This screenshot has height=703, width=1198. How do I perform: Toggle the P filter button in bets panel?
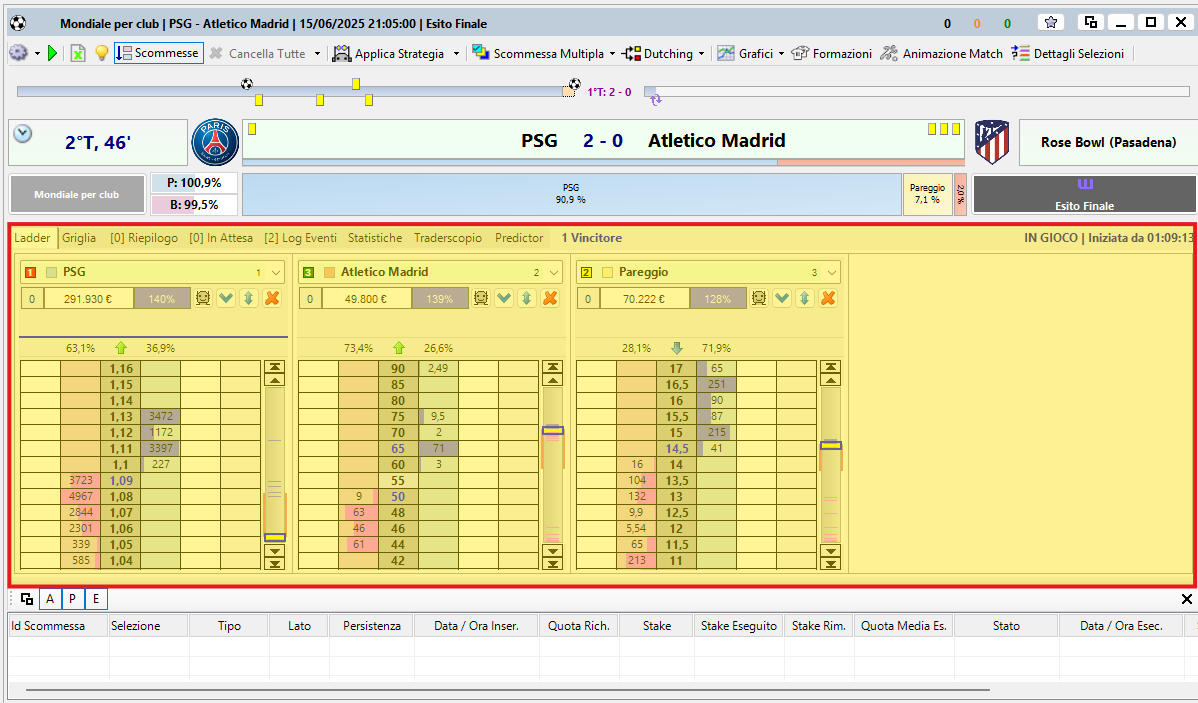pos(72,599)
